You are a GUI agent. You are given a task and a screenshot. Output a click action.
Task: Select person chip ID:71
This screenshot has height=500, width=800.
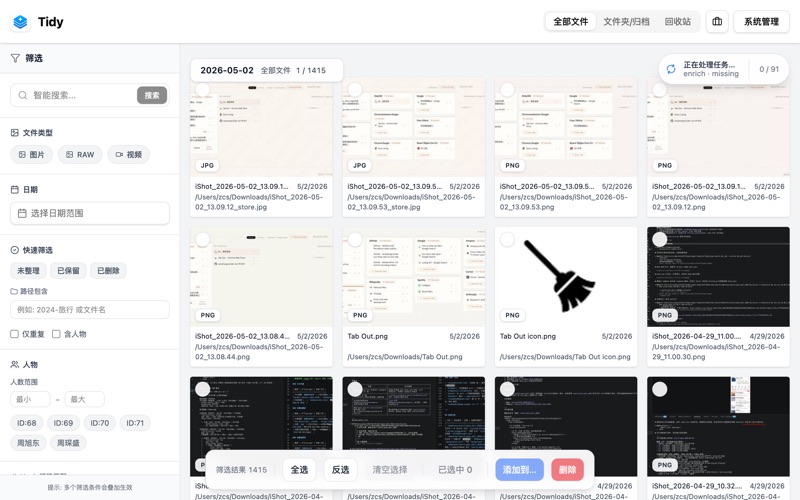(x=135, y=423)
